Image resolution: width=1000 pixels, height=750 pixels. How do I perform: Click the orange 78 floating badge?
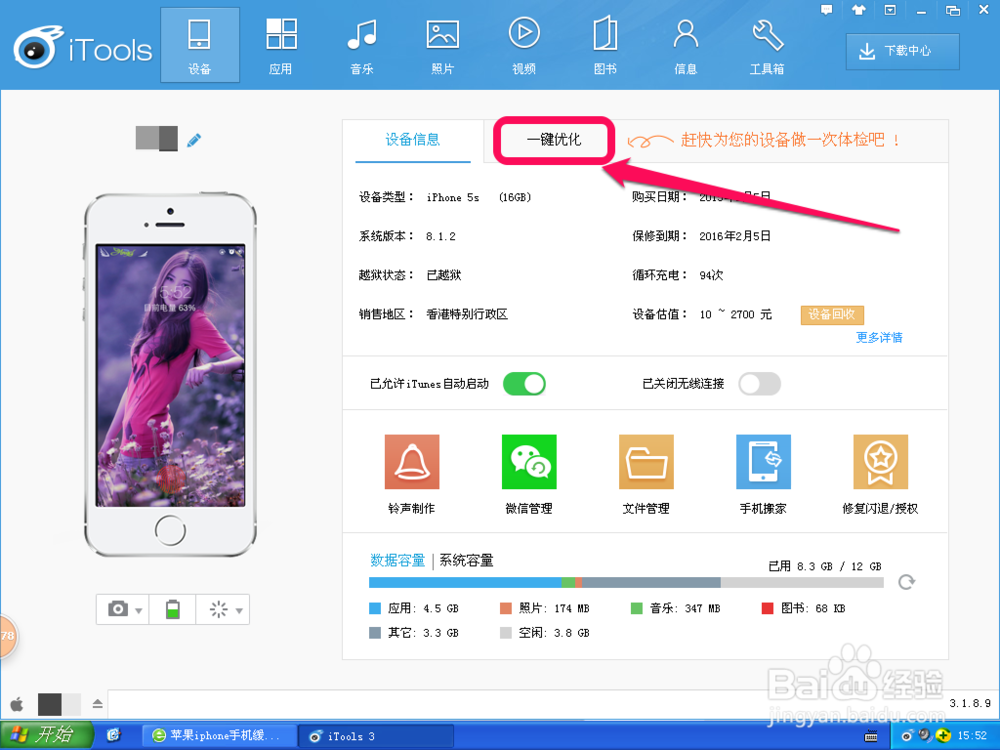7,636
